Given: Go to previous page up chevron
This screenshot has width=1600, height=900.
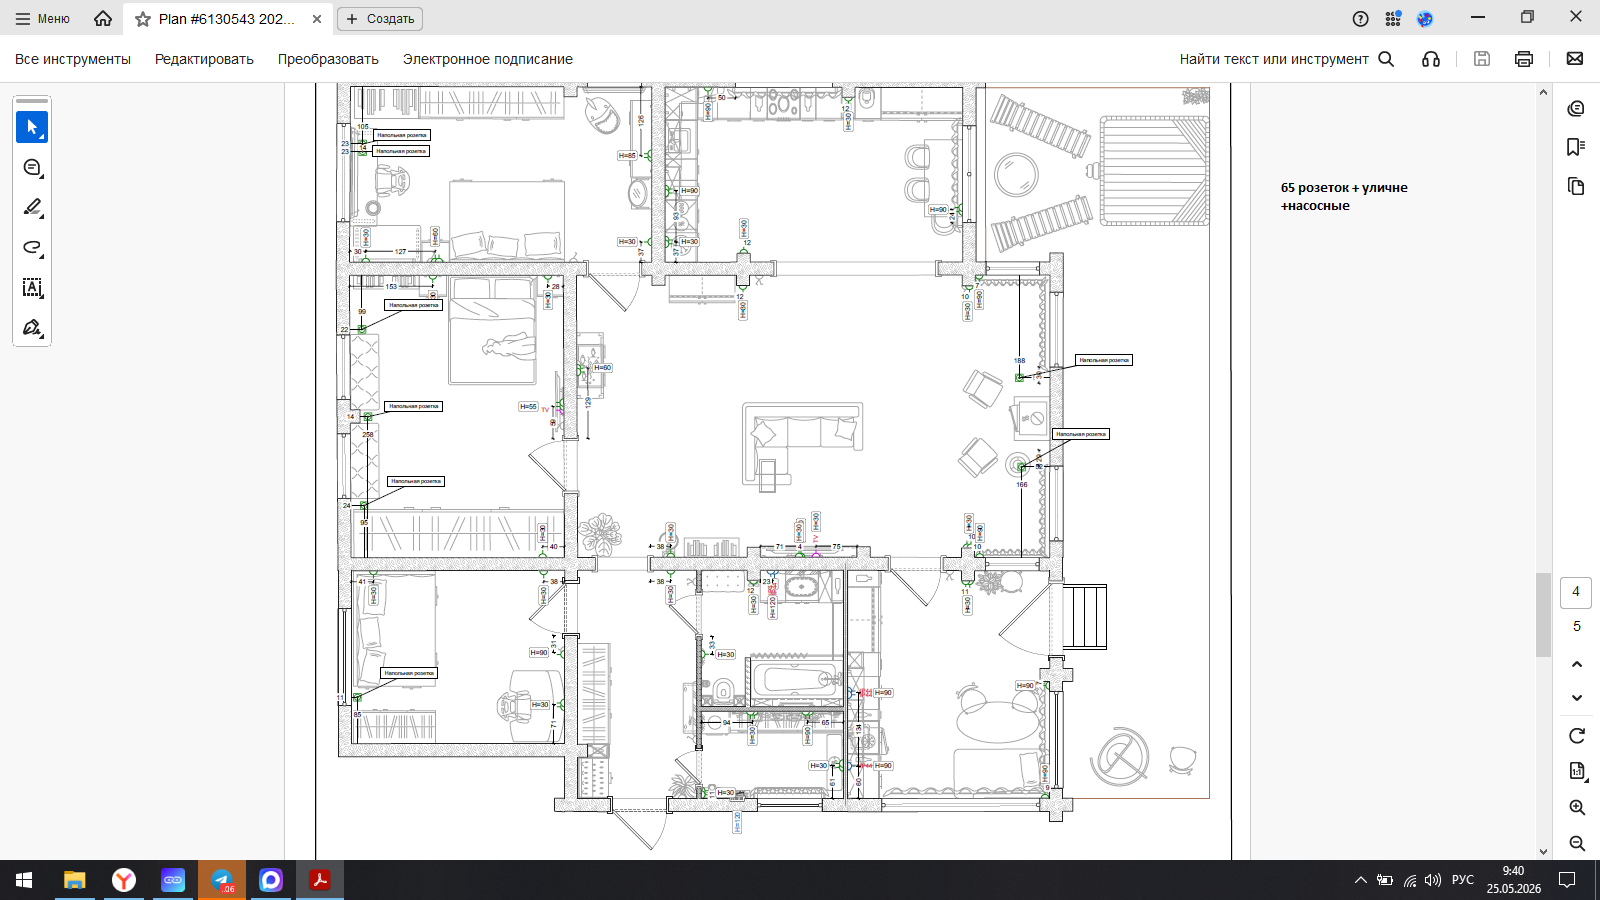Looking at the screenshot, I should point(1577,664).
